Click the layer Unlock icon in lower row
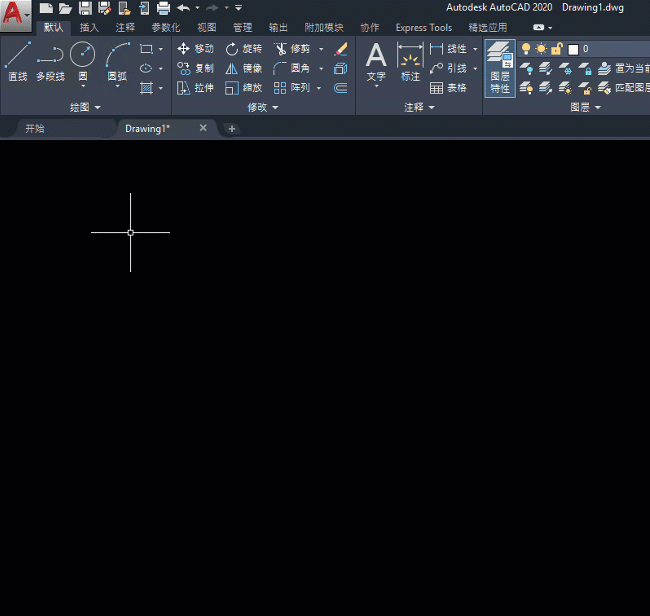The width and height of the screenshot is (650, 616). click(585, 88)
